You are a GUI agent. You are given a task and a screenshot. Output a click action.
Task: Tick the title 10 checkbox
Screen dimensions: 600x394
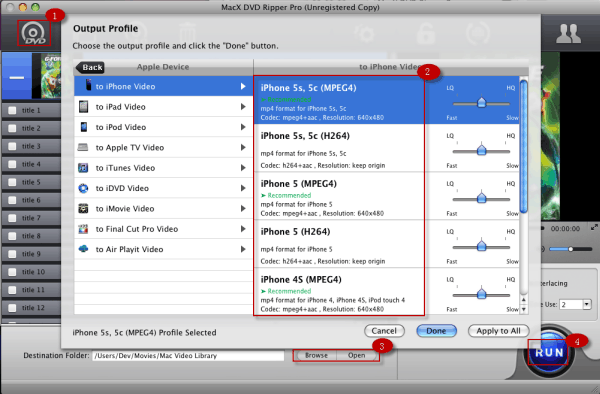click(x=12, y=272)
